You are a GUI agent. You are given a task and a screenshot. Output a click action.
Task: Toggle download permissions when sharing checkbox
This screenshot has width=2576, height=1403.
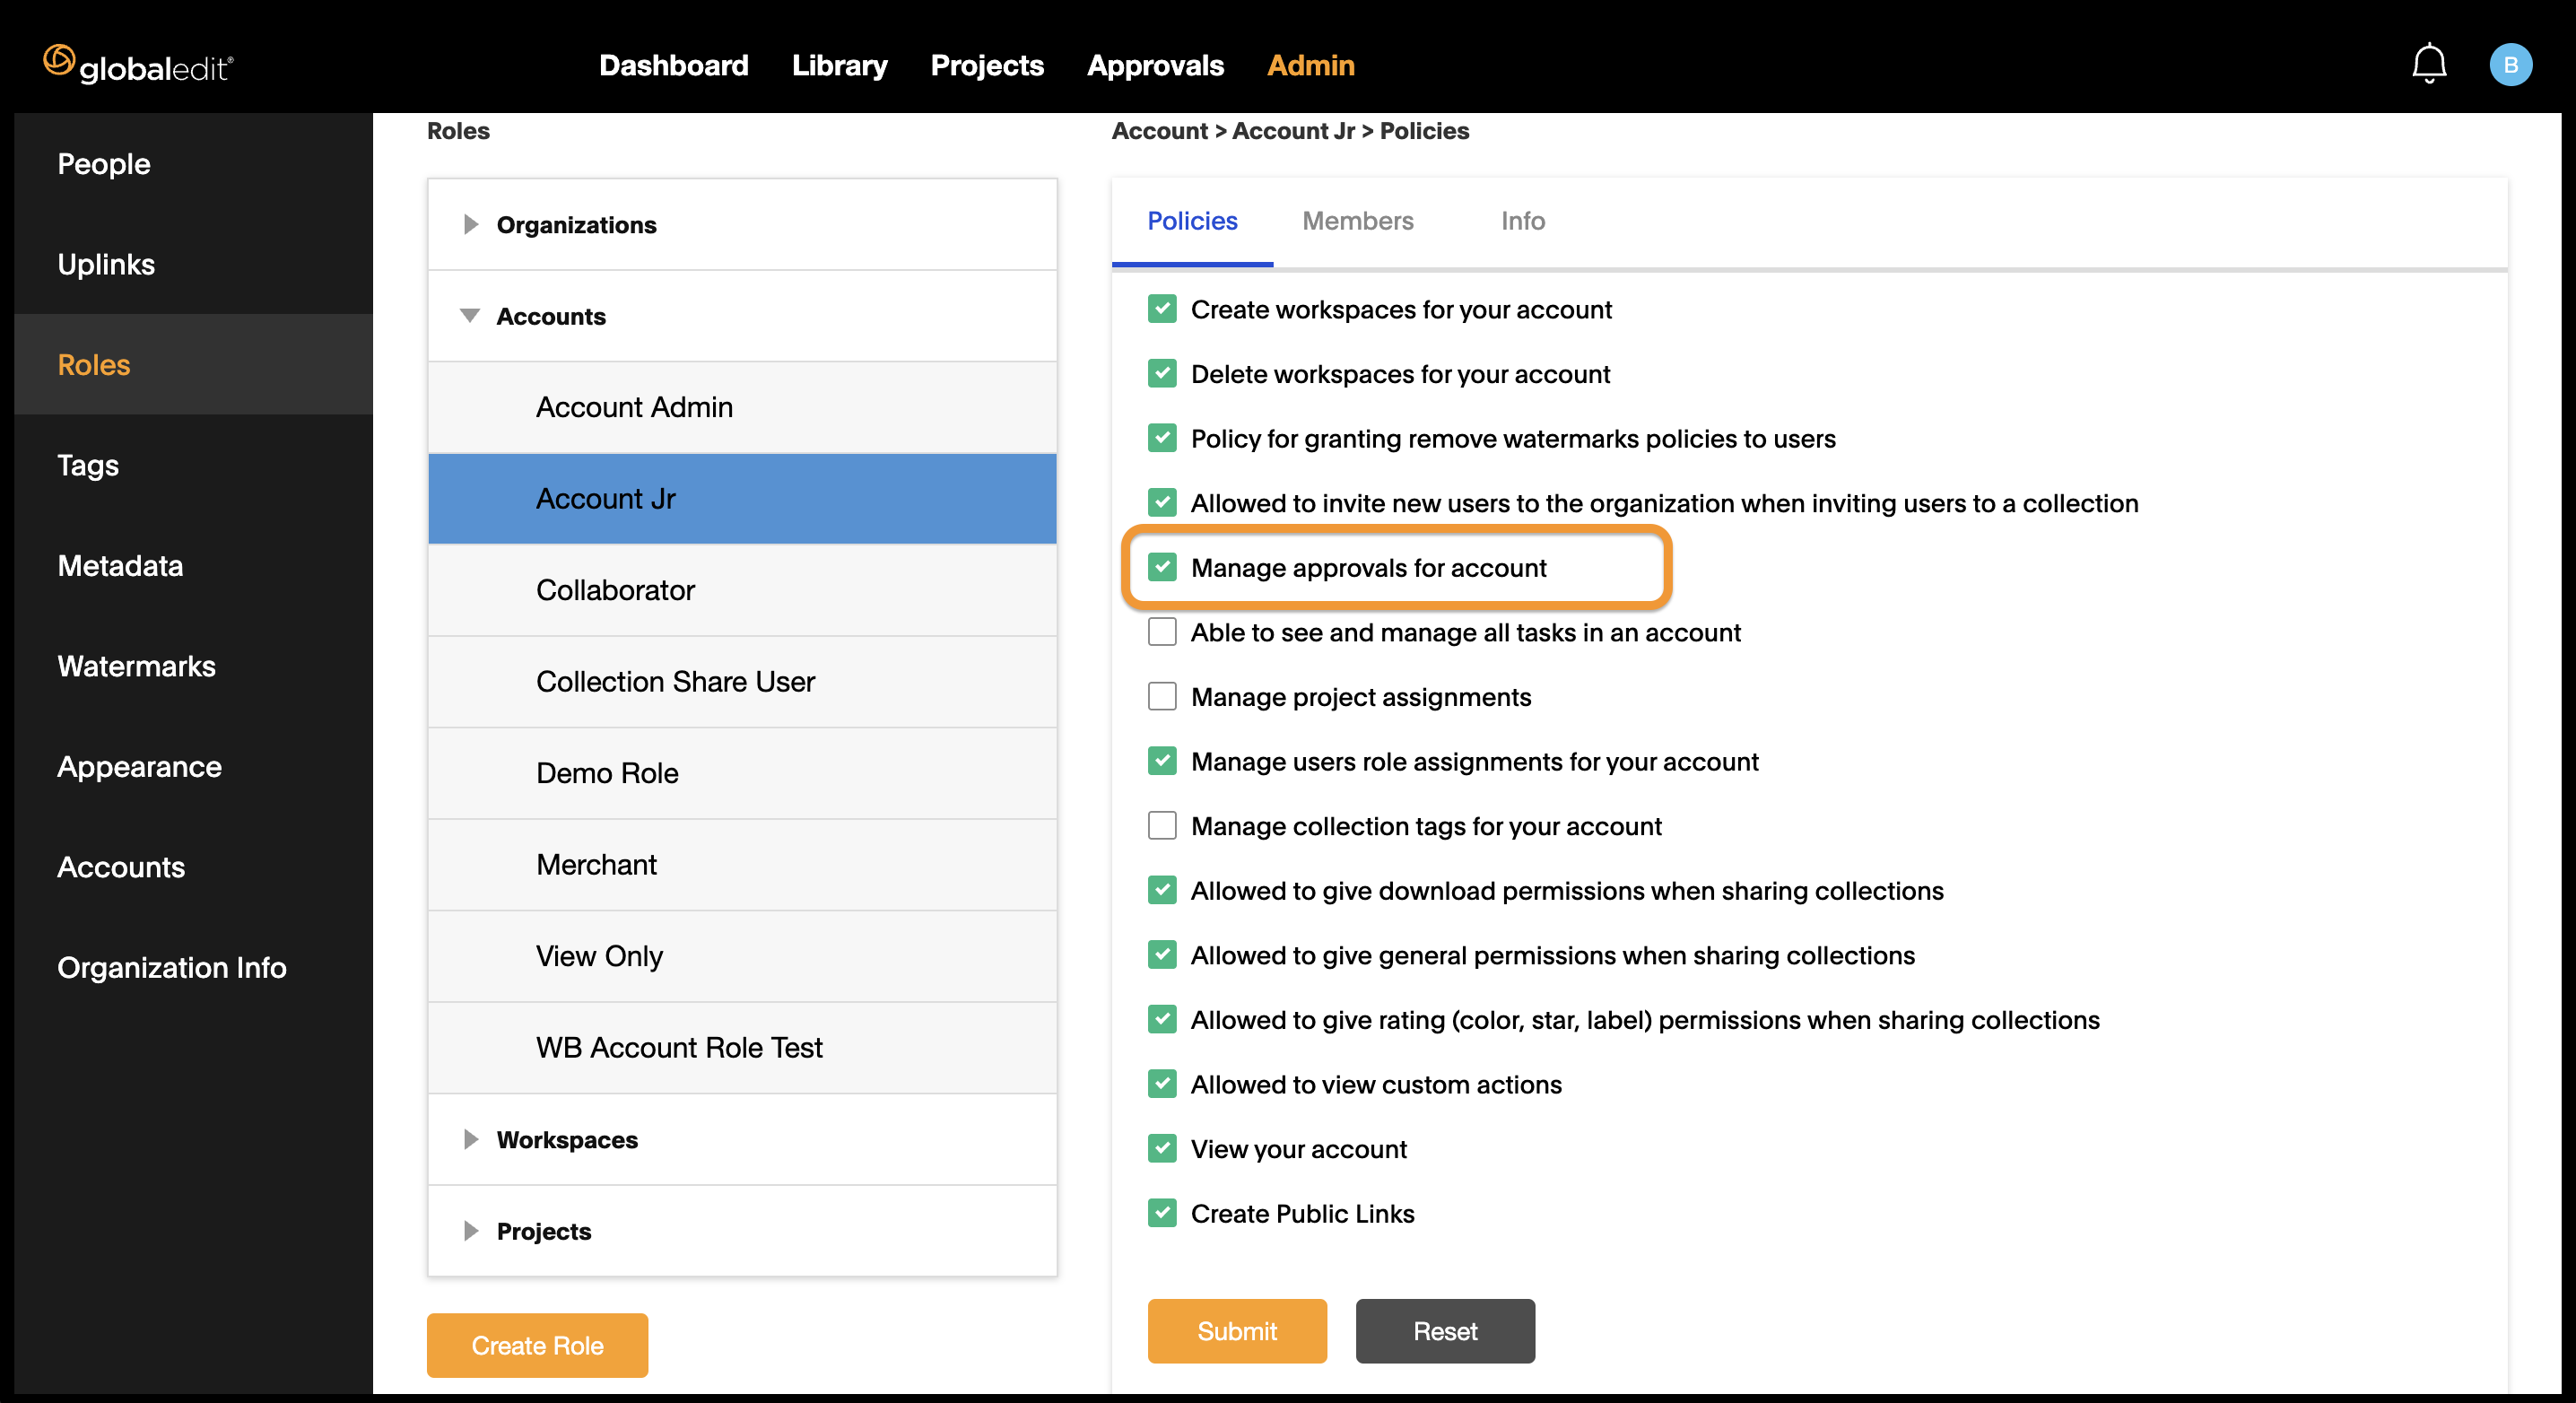pos(1162,890)
